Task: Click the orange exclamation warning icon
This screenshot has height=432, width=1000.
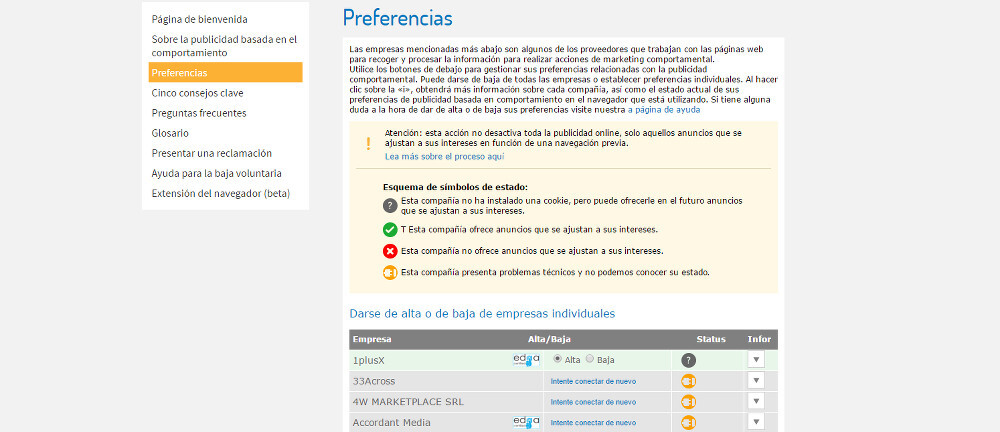Action: click(x=368, y=144)
